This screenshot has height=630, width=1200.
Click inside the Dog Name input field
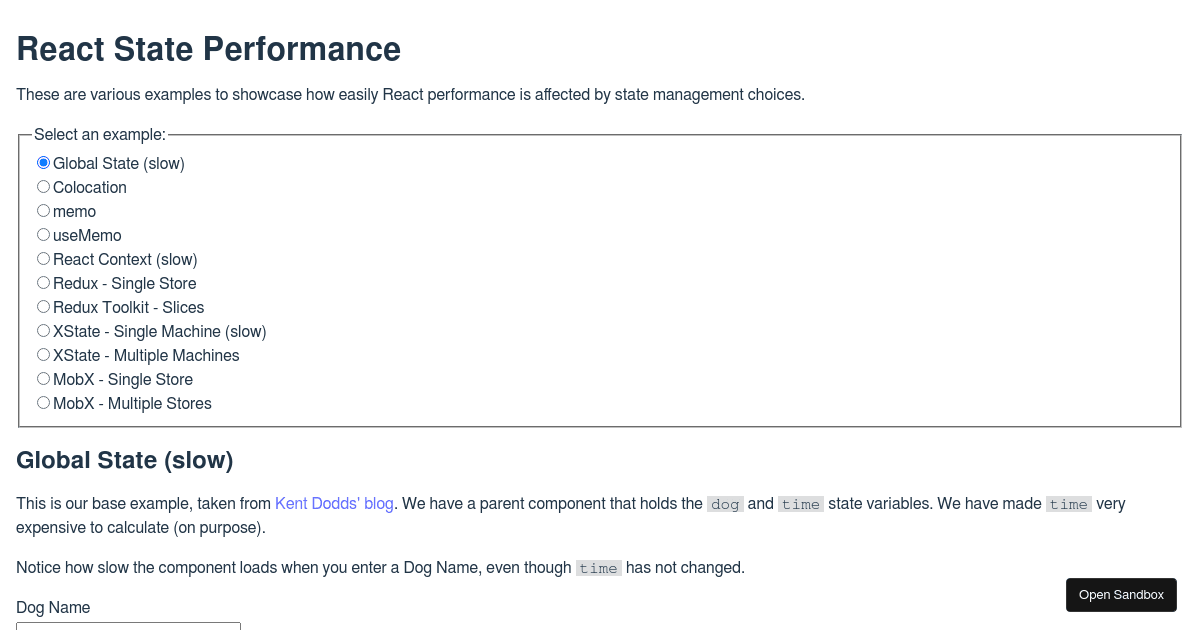tap(128, 627)
